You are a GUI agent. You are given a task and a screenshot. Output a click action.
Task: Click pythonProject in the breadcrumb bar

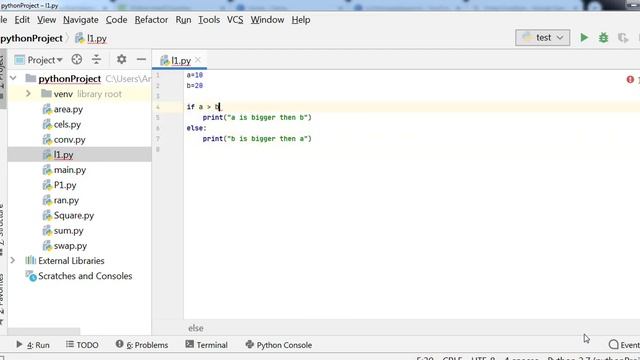pyautogui.click(x=31, y=38)
